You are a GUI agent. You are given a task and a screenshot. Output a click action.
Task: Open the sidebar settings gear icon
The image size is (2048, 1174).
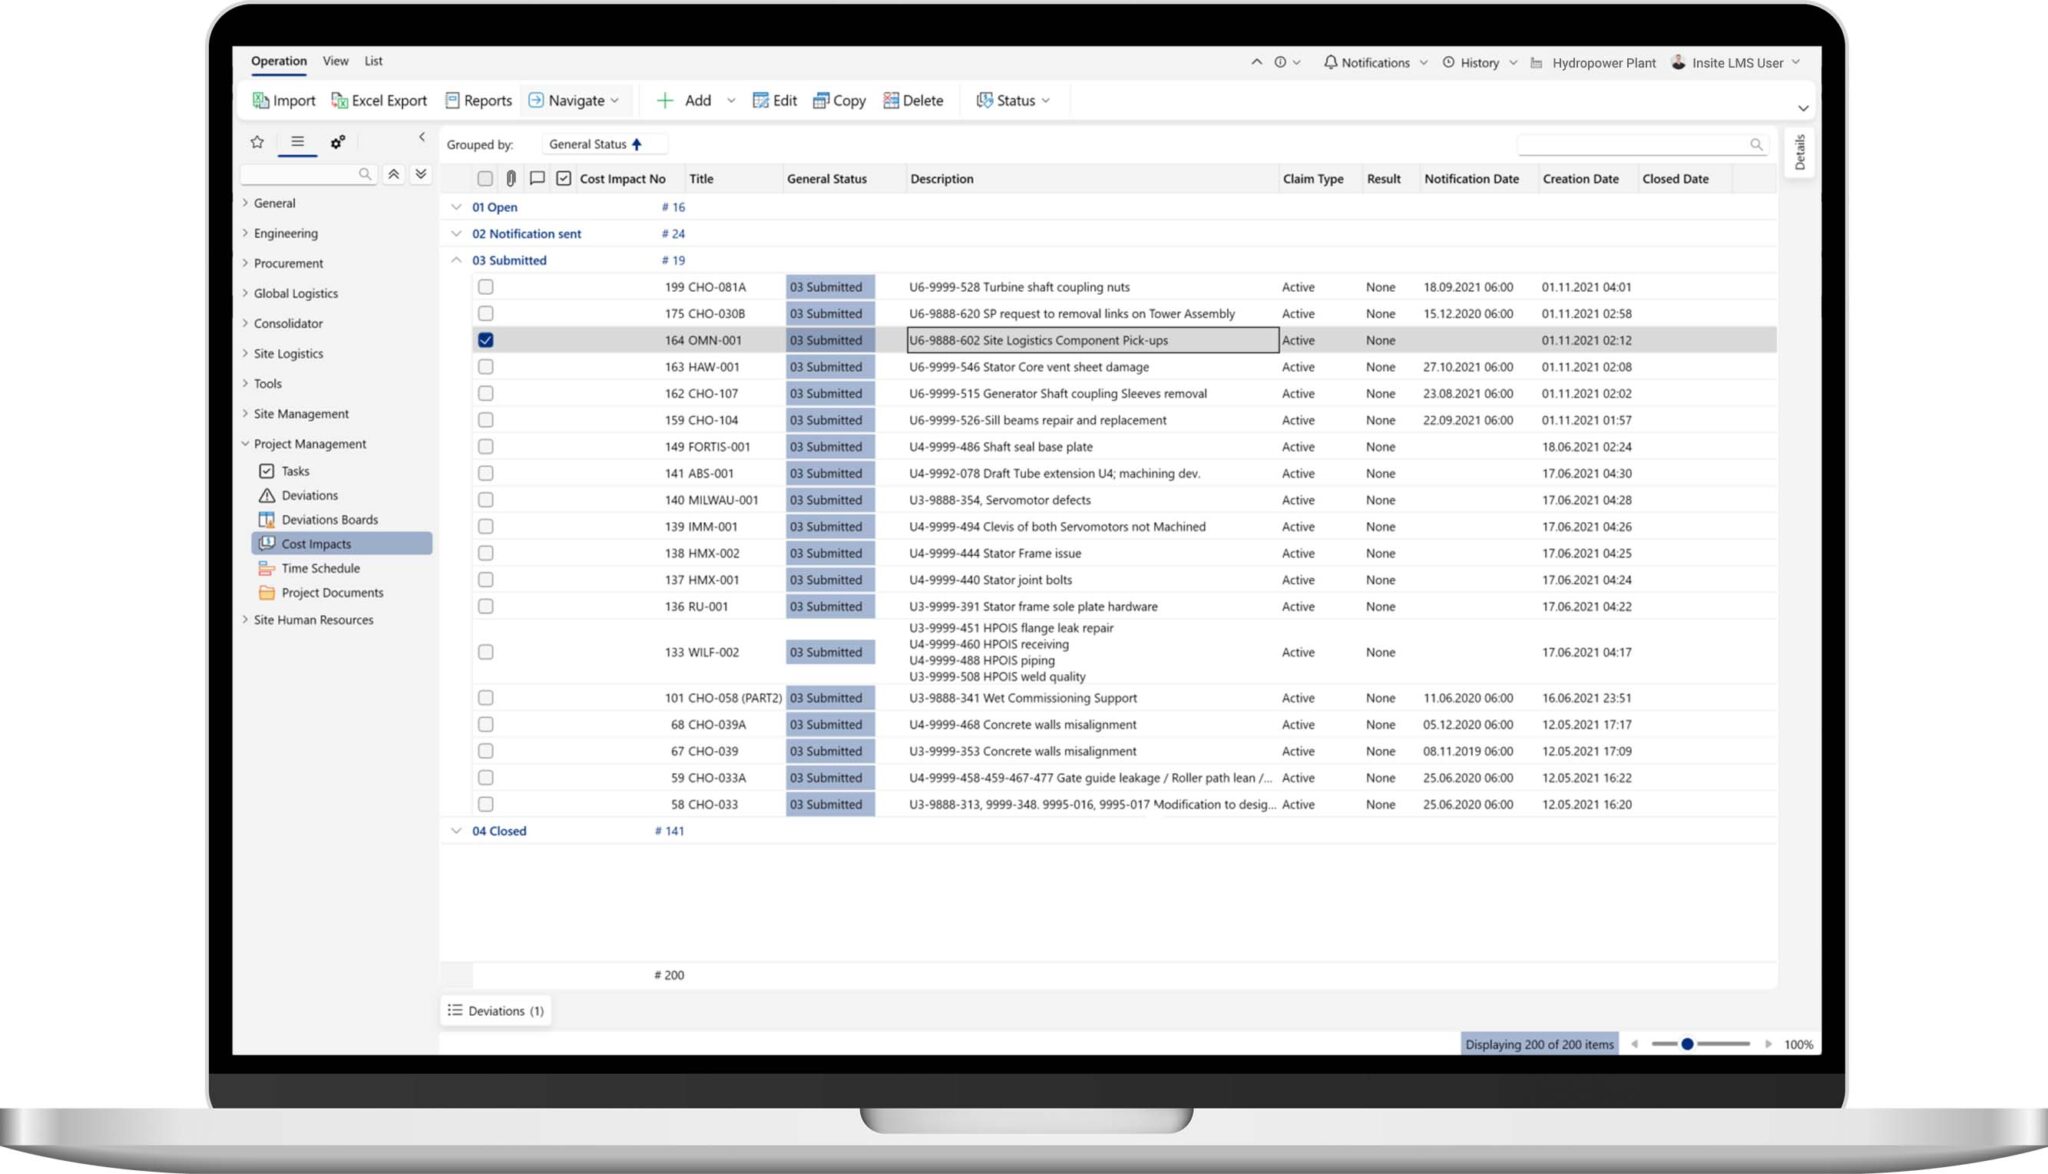[x=337, y=142]
